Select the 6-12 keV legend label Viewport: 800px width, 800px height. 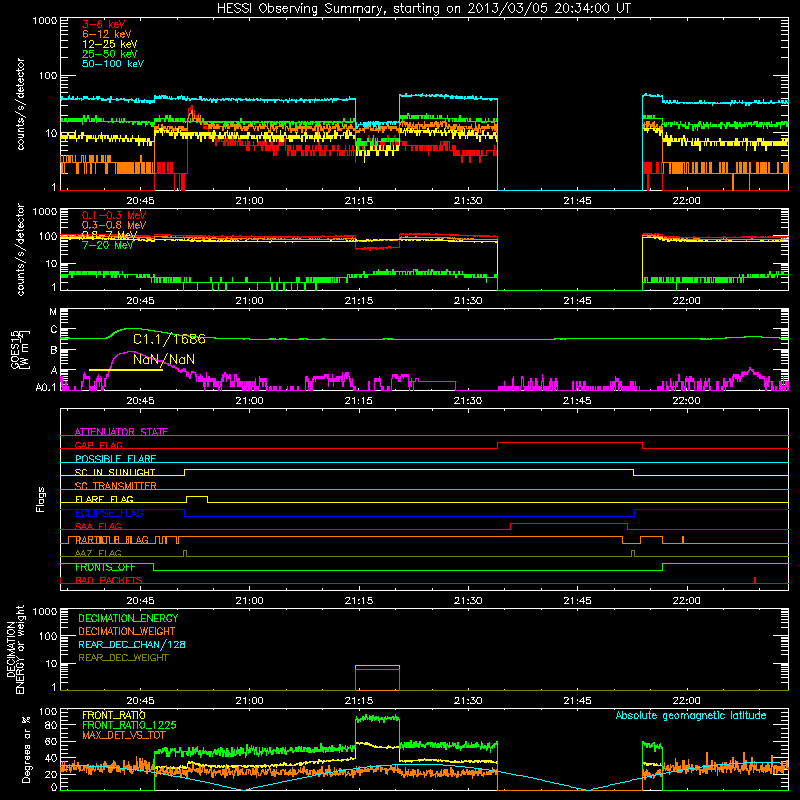(x=107, y=34)
